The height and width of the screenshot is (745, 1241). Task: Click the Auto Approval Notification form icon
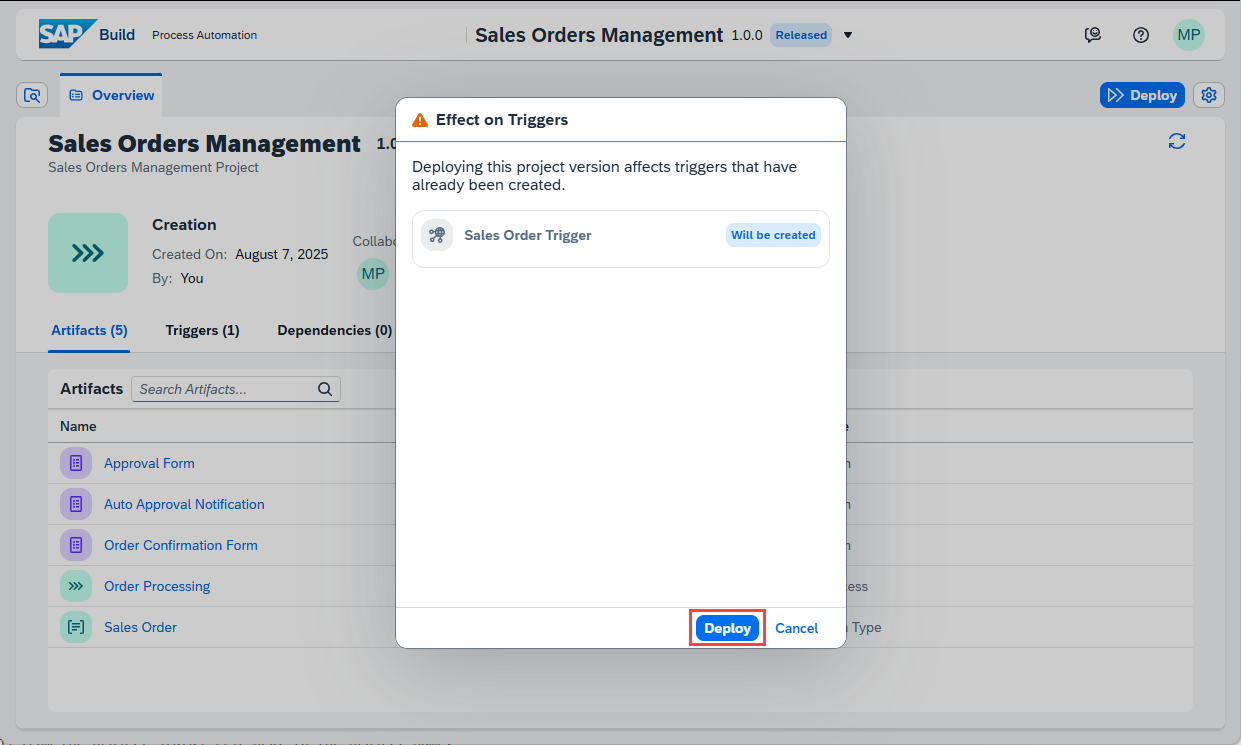[x=76, y=504]
